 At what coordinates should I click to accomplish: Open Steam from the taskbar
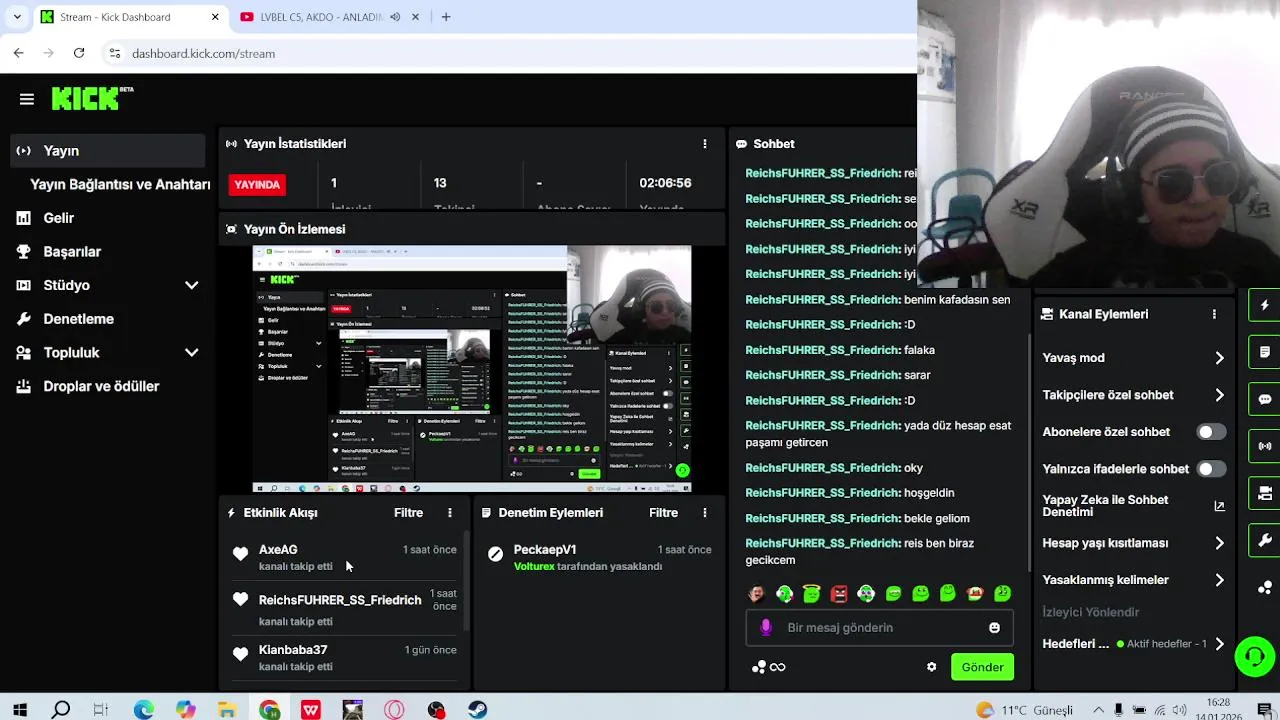[478, 710]
